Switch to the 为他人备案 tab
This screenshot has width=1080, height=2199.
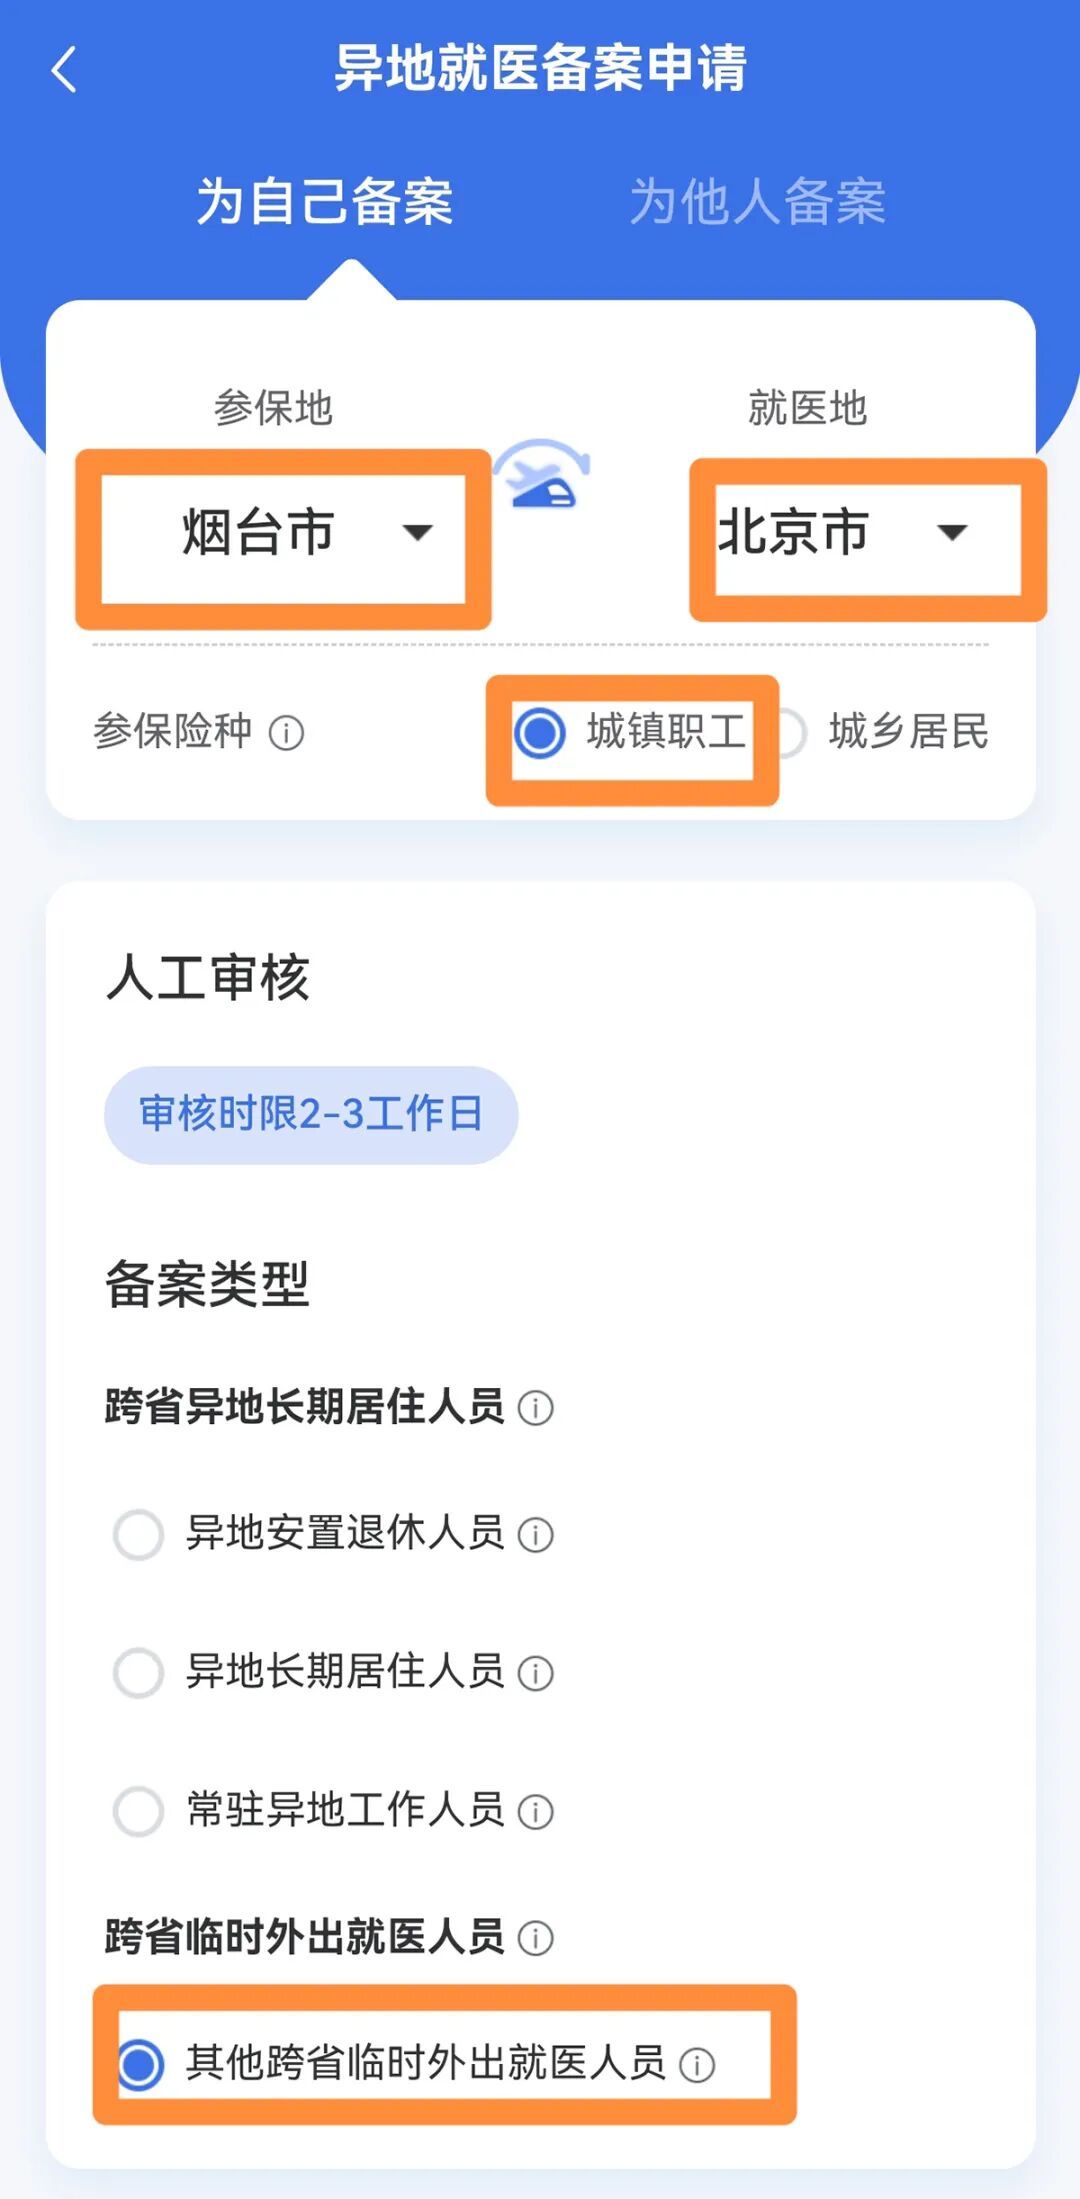(757, 202)
